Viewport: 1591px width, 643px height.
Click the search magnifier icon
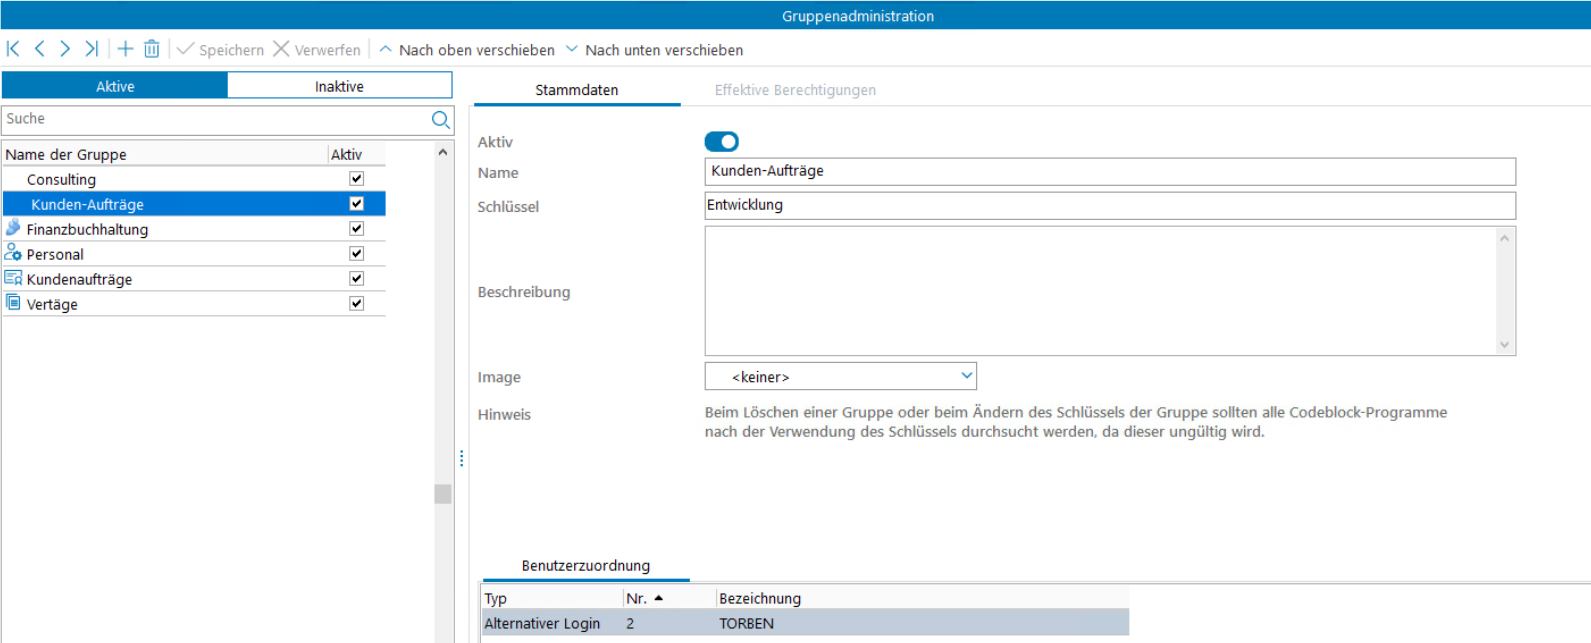tap(440, 120)
